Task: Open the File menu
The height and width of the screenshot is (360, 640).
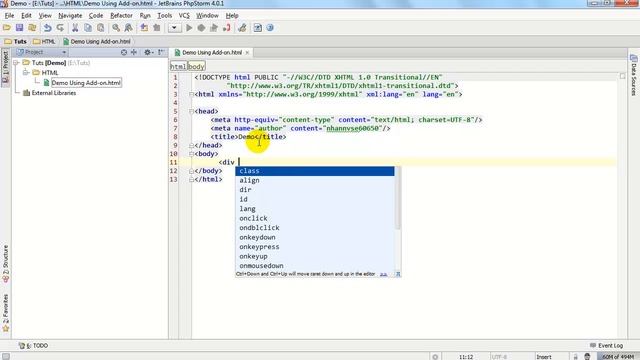Action: click(x=9, y=16)
